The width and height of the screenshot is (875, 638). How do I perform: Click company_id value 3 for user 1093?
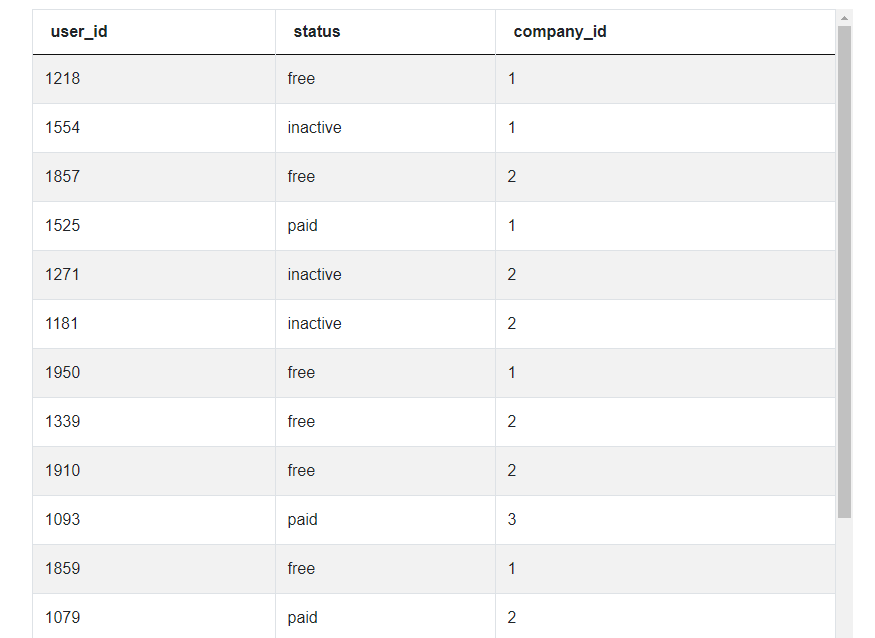pos(512,520)
